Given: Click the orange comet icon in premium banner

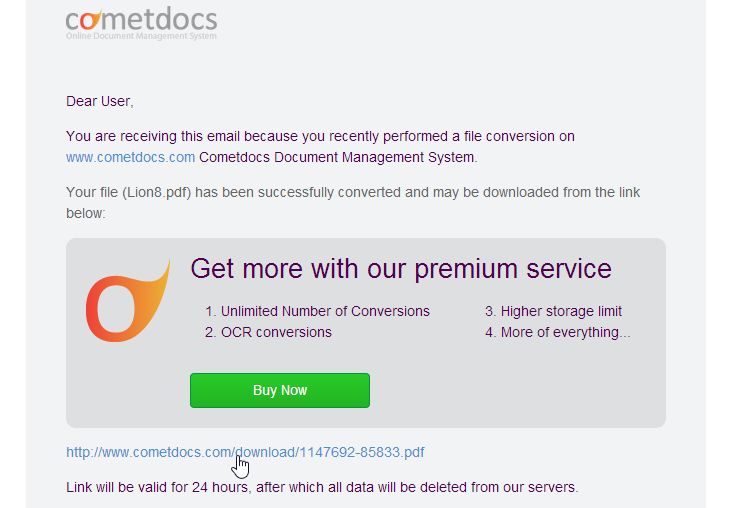Looking at the screenshot, I should [x=128, y=301].
